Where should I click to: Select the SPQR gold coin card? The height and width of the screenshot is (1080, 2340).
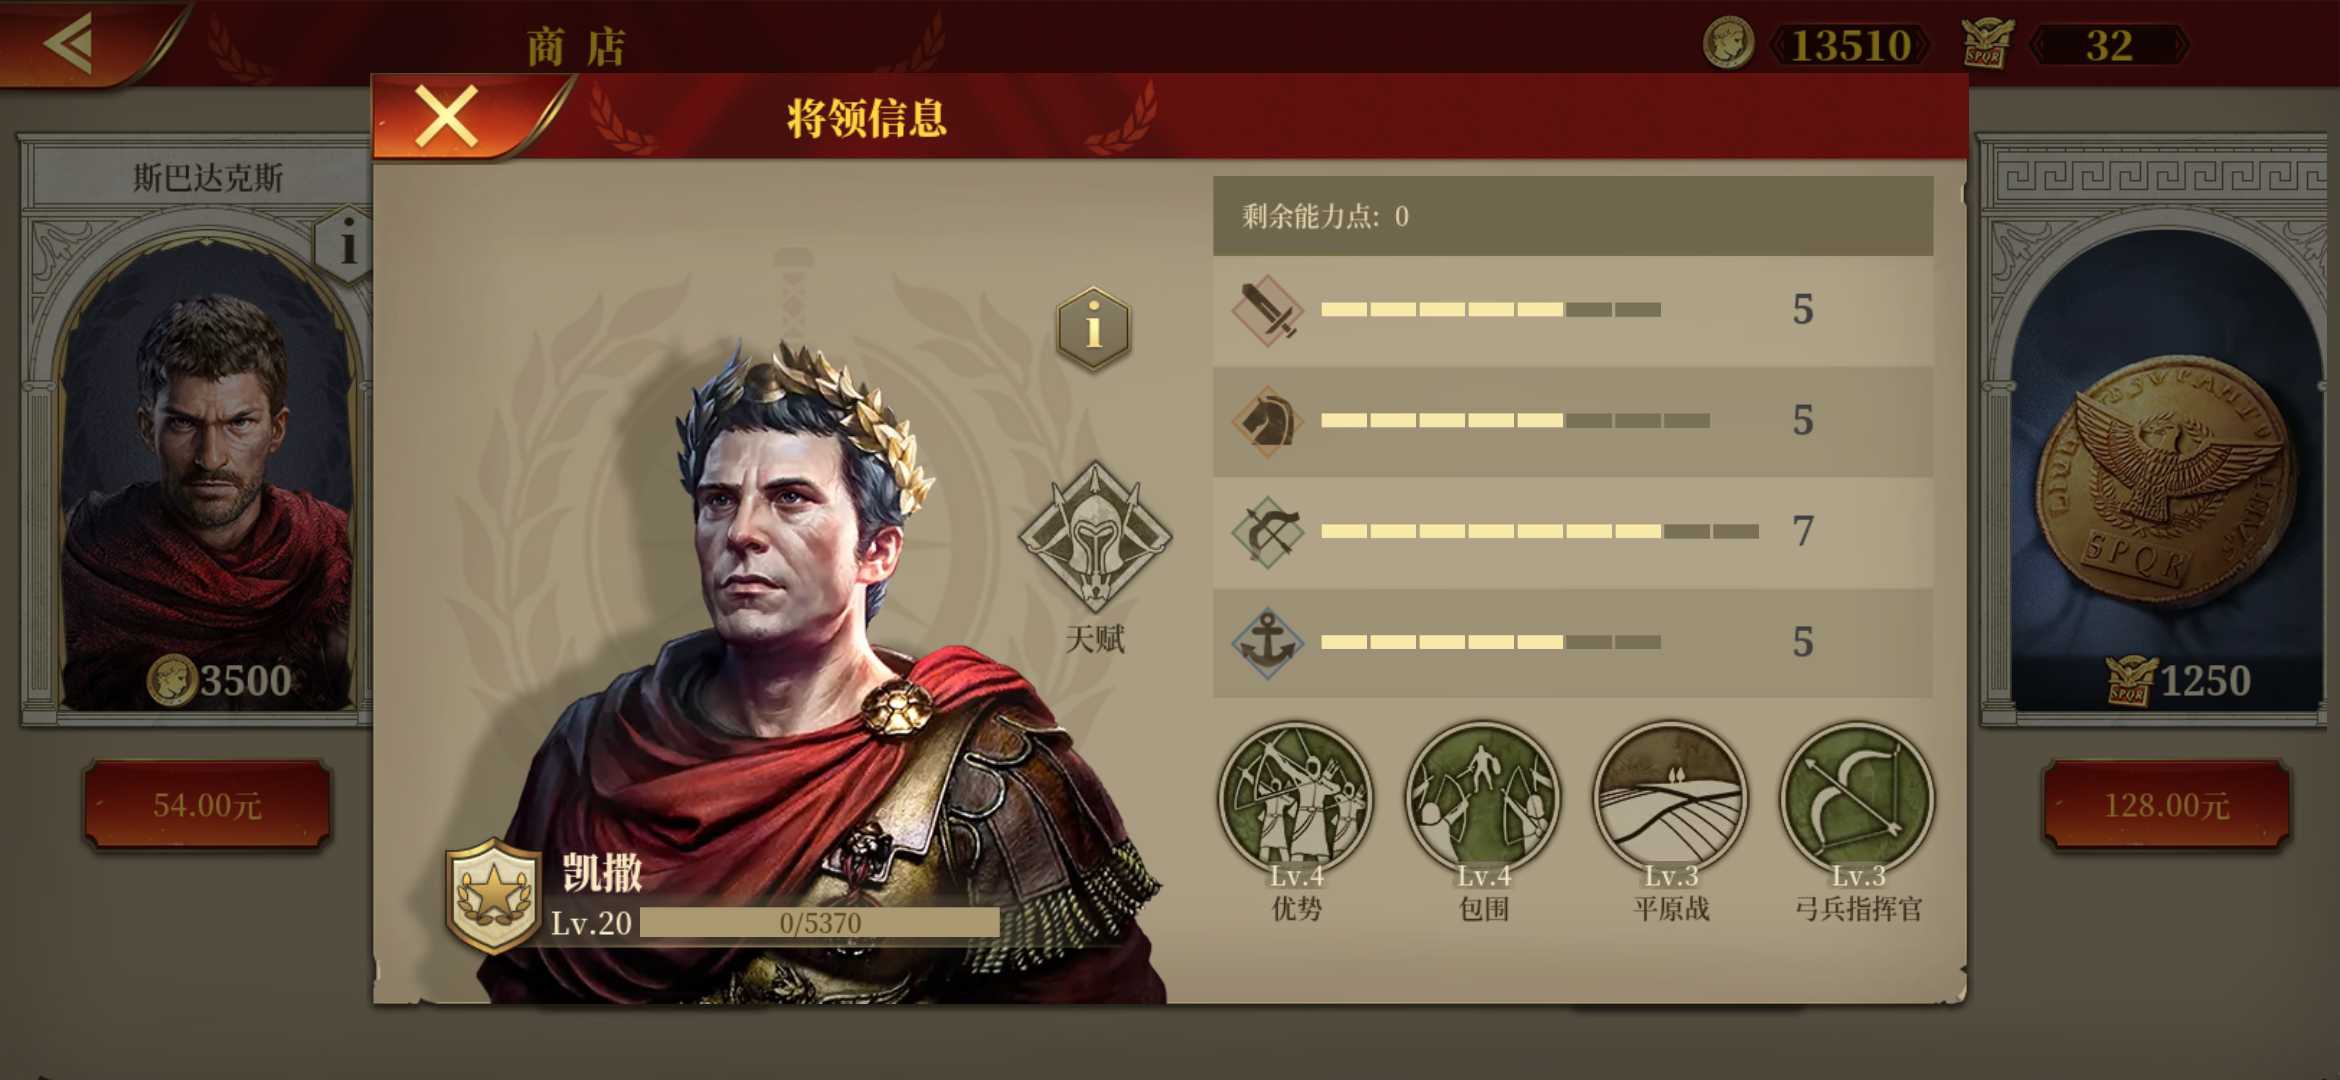click(x=2160, y=430)
